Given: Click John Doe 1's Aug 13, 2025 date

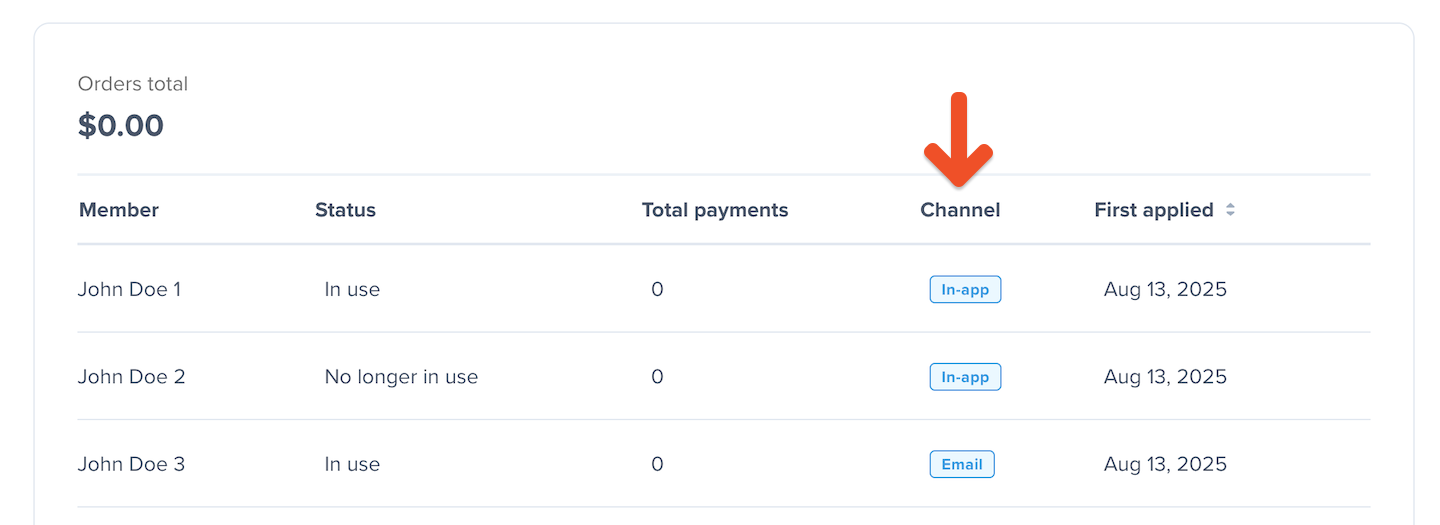Looking at the screenshot, I should click(1165, 290).
